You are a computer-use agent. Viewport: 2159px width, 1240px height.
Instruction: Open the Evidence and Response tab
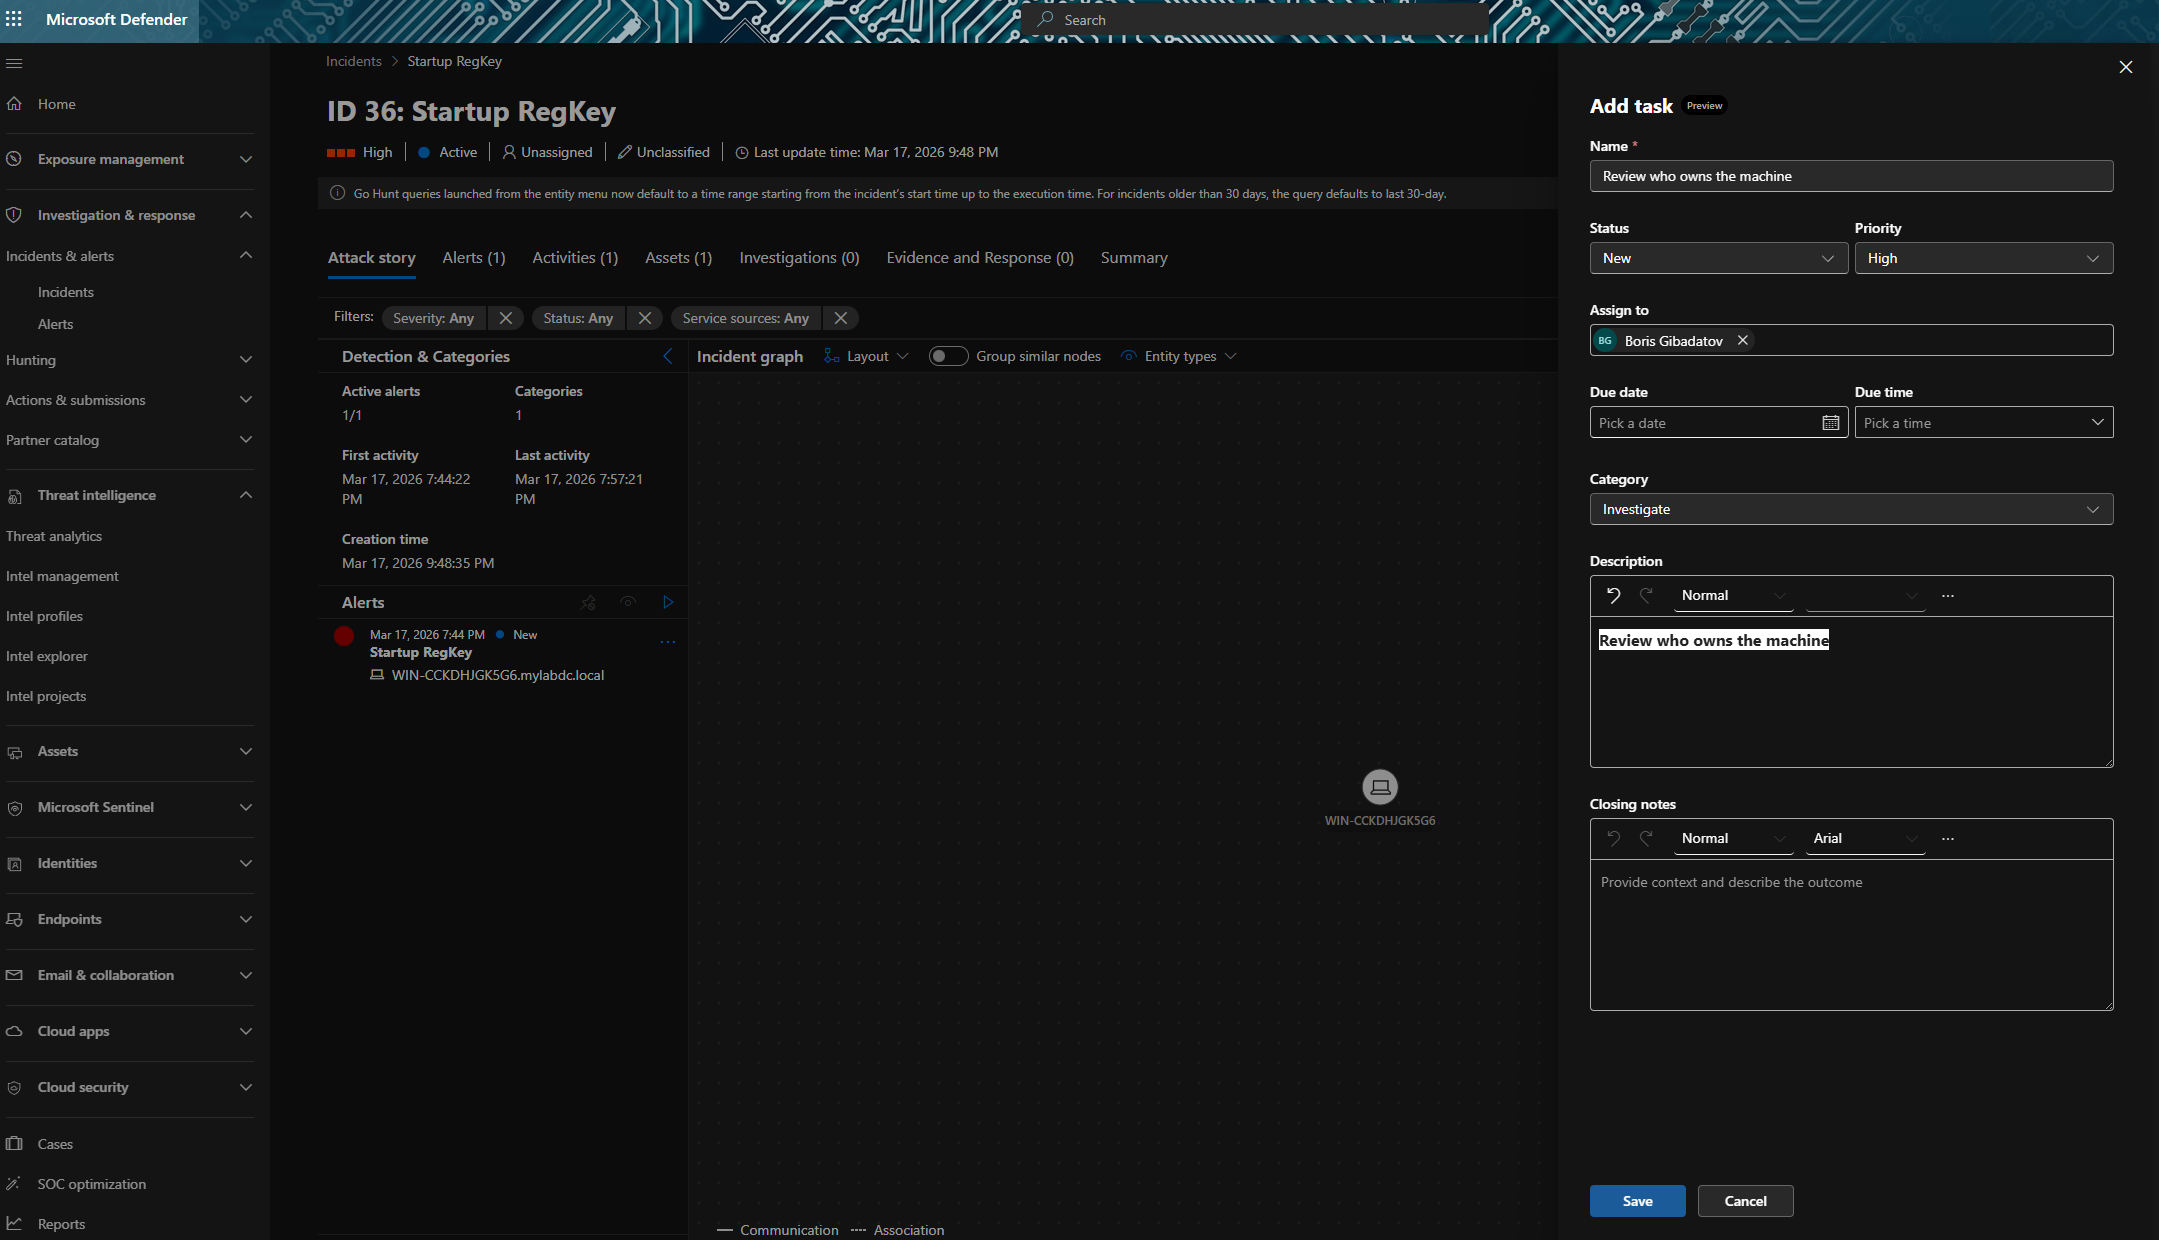(x=979, y=258)
